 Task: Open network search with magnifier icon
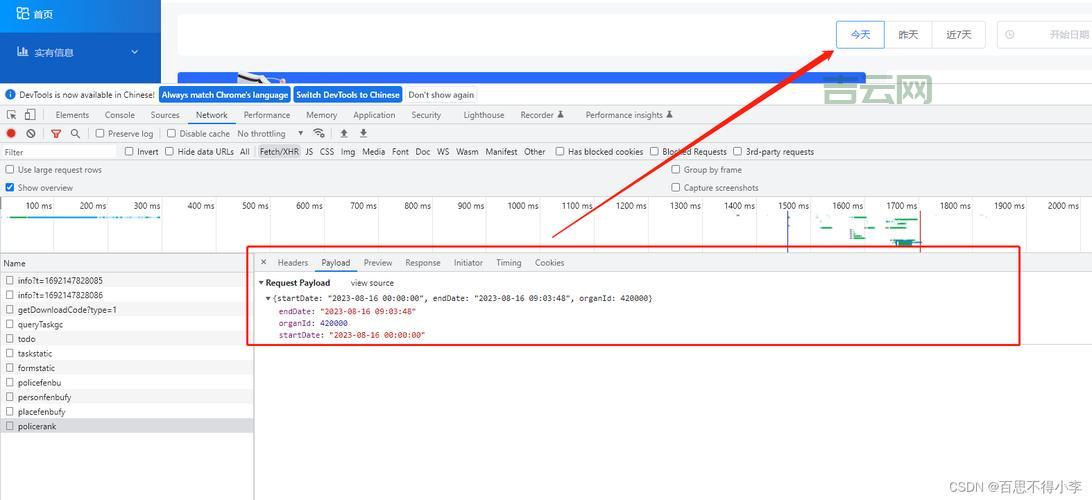click(x=75, y=133)
